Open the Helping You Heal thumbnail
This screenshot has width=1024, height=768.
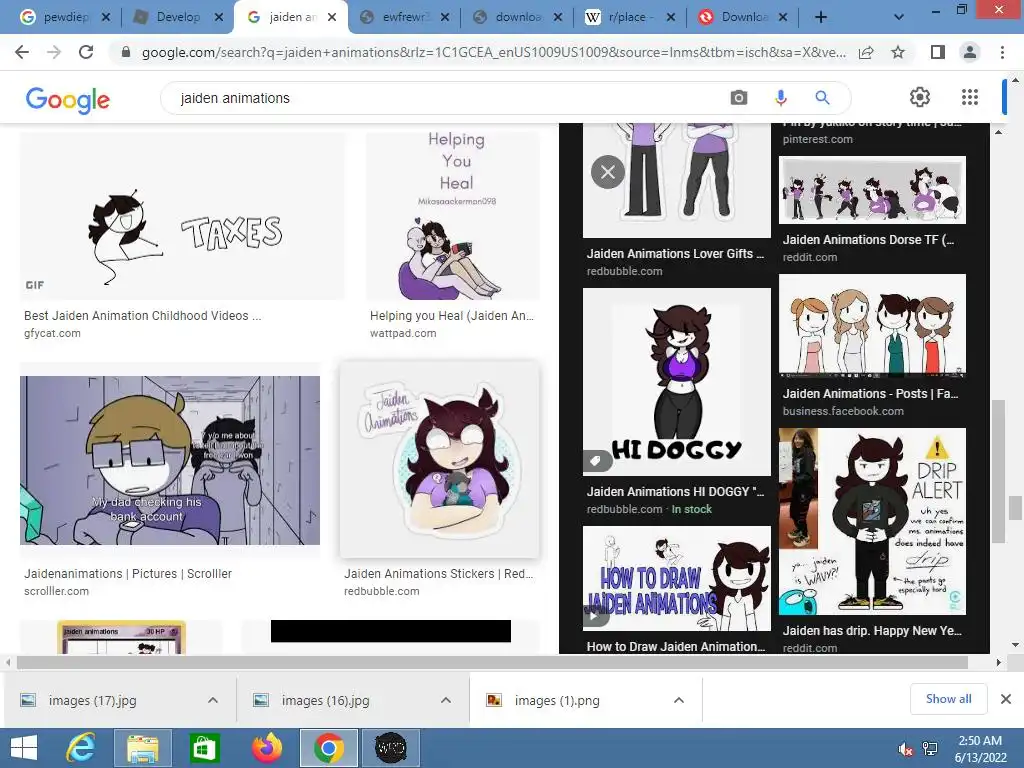pos(453,216)
